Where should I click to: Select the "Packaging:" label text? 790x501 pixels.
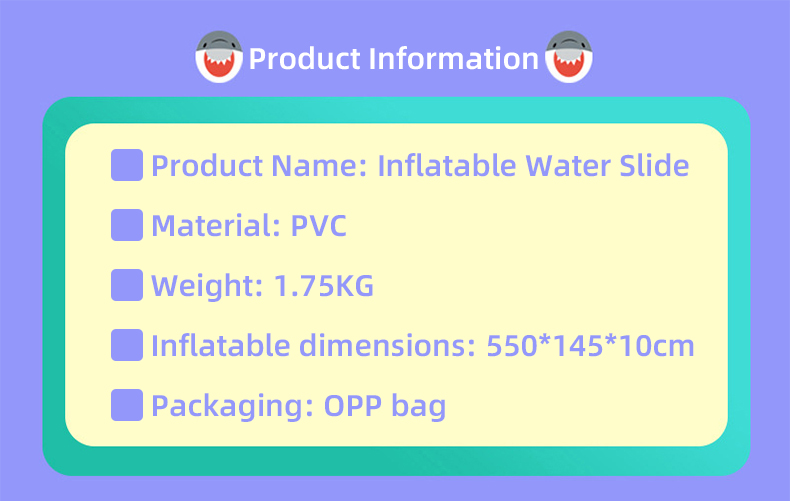[232, 407]
